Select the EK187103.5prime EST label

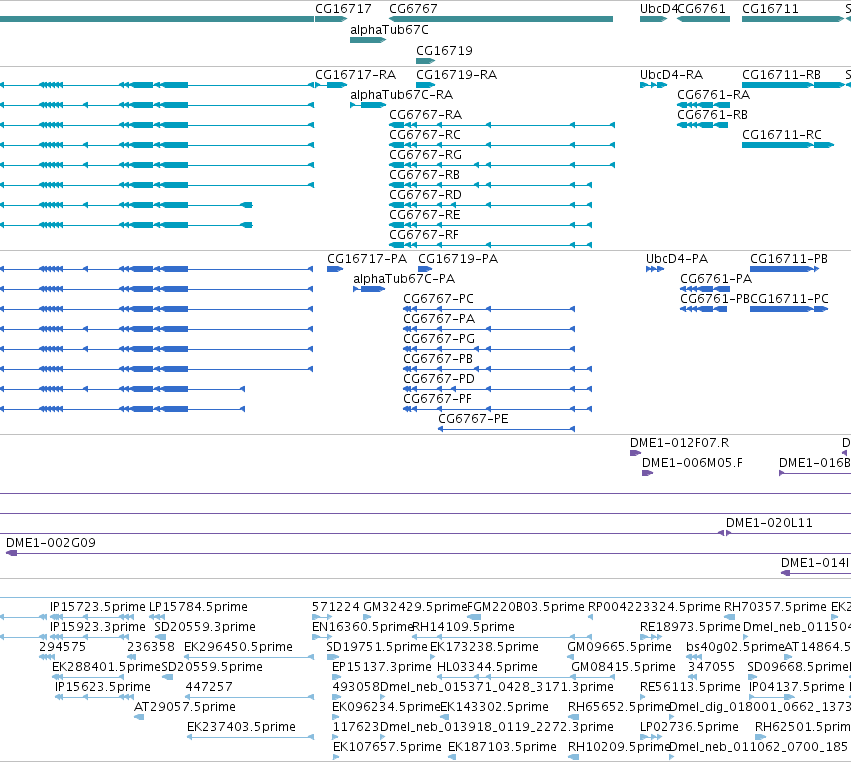pyautogui.click(x=502, y=746)
